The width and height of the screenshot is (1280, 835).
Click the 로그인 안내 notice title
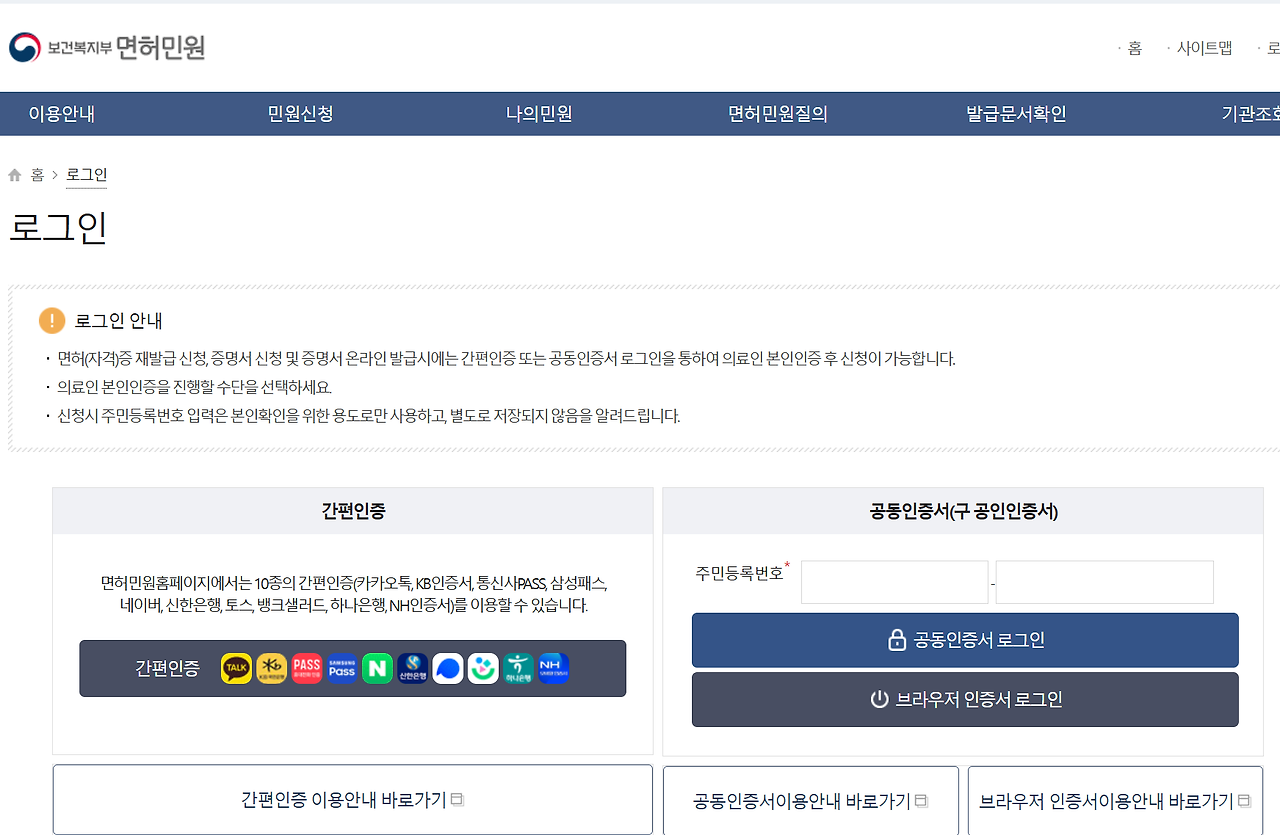click(x=118, y=321)
